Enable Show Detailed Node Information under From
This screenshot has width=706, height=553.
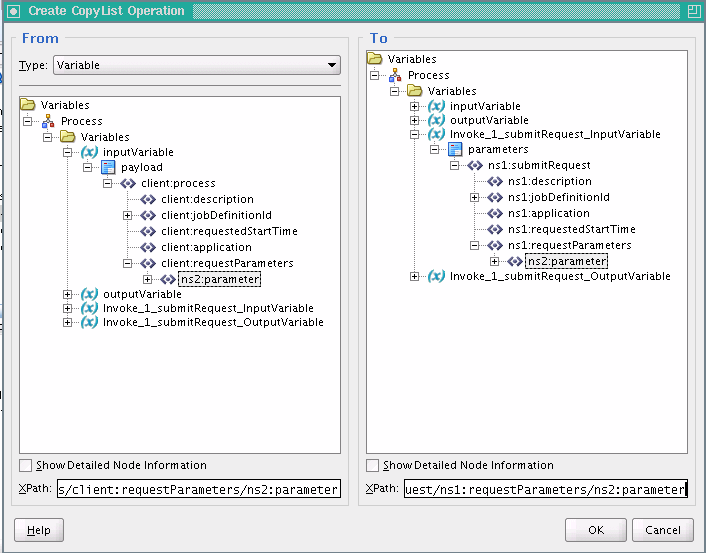click(26, 465)
